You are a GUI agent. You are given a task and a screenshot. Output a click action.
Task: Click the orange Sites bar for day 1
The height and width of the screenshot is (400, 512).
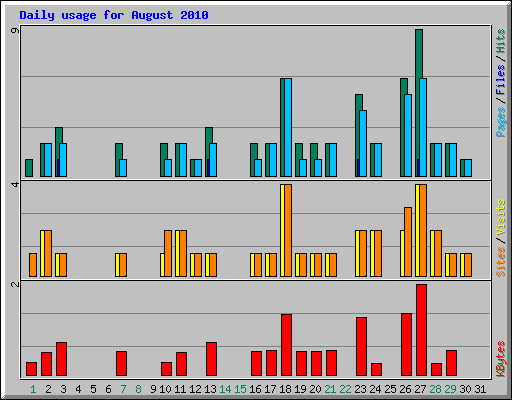coord(33,265)
